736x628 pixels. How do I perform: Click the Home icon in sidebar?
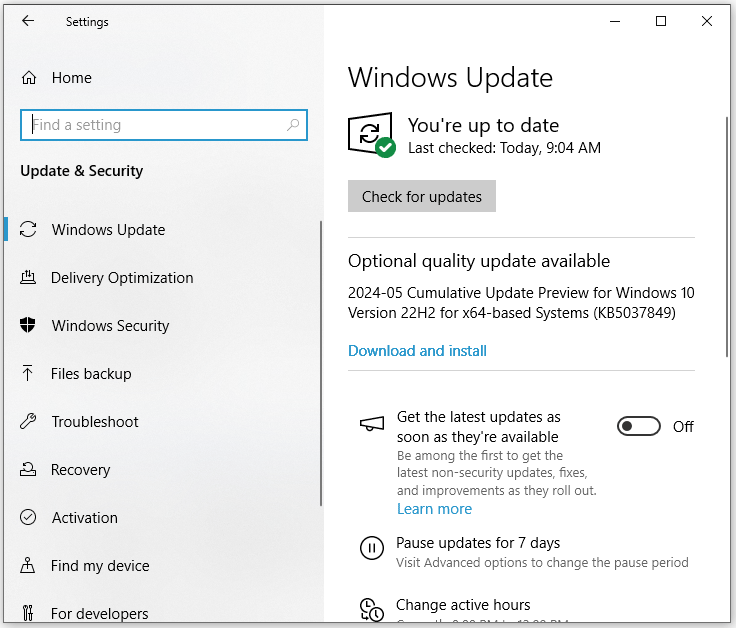[29, 78]
